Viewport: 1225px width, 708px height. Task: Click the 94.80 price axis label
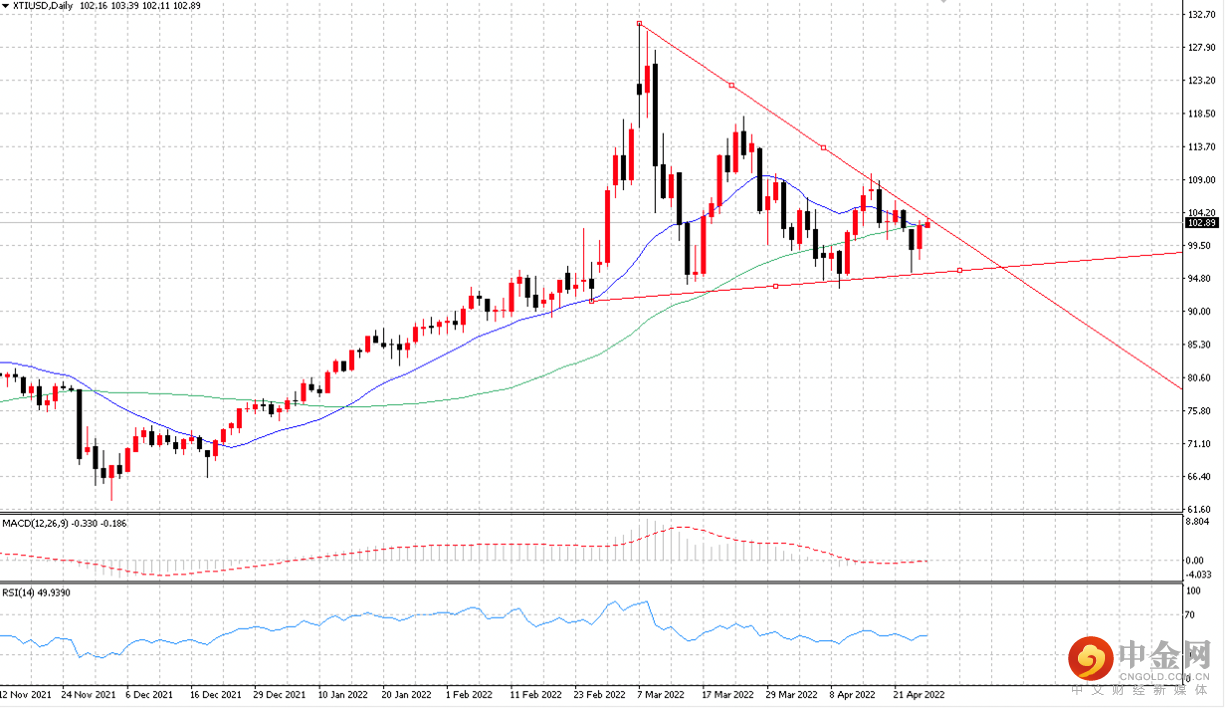tap(1198, 279)
